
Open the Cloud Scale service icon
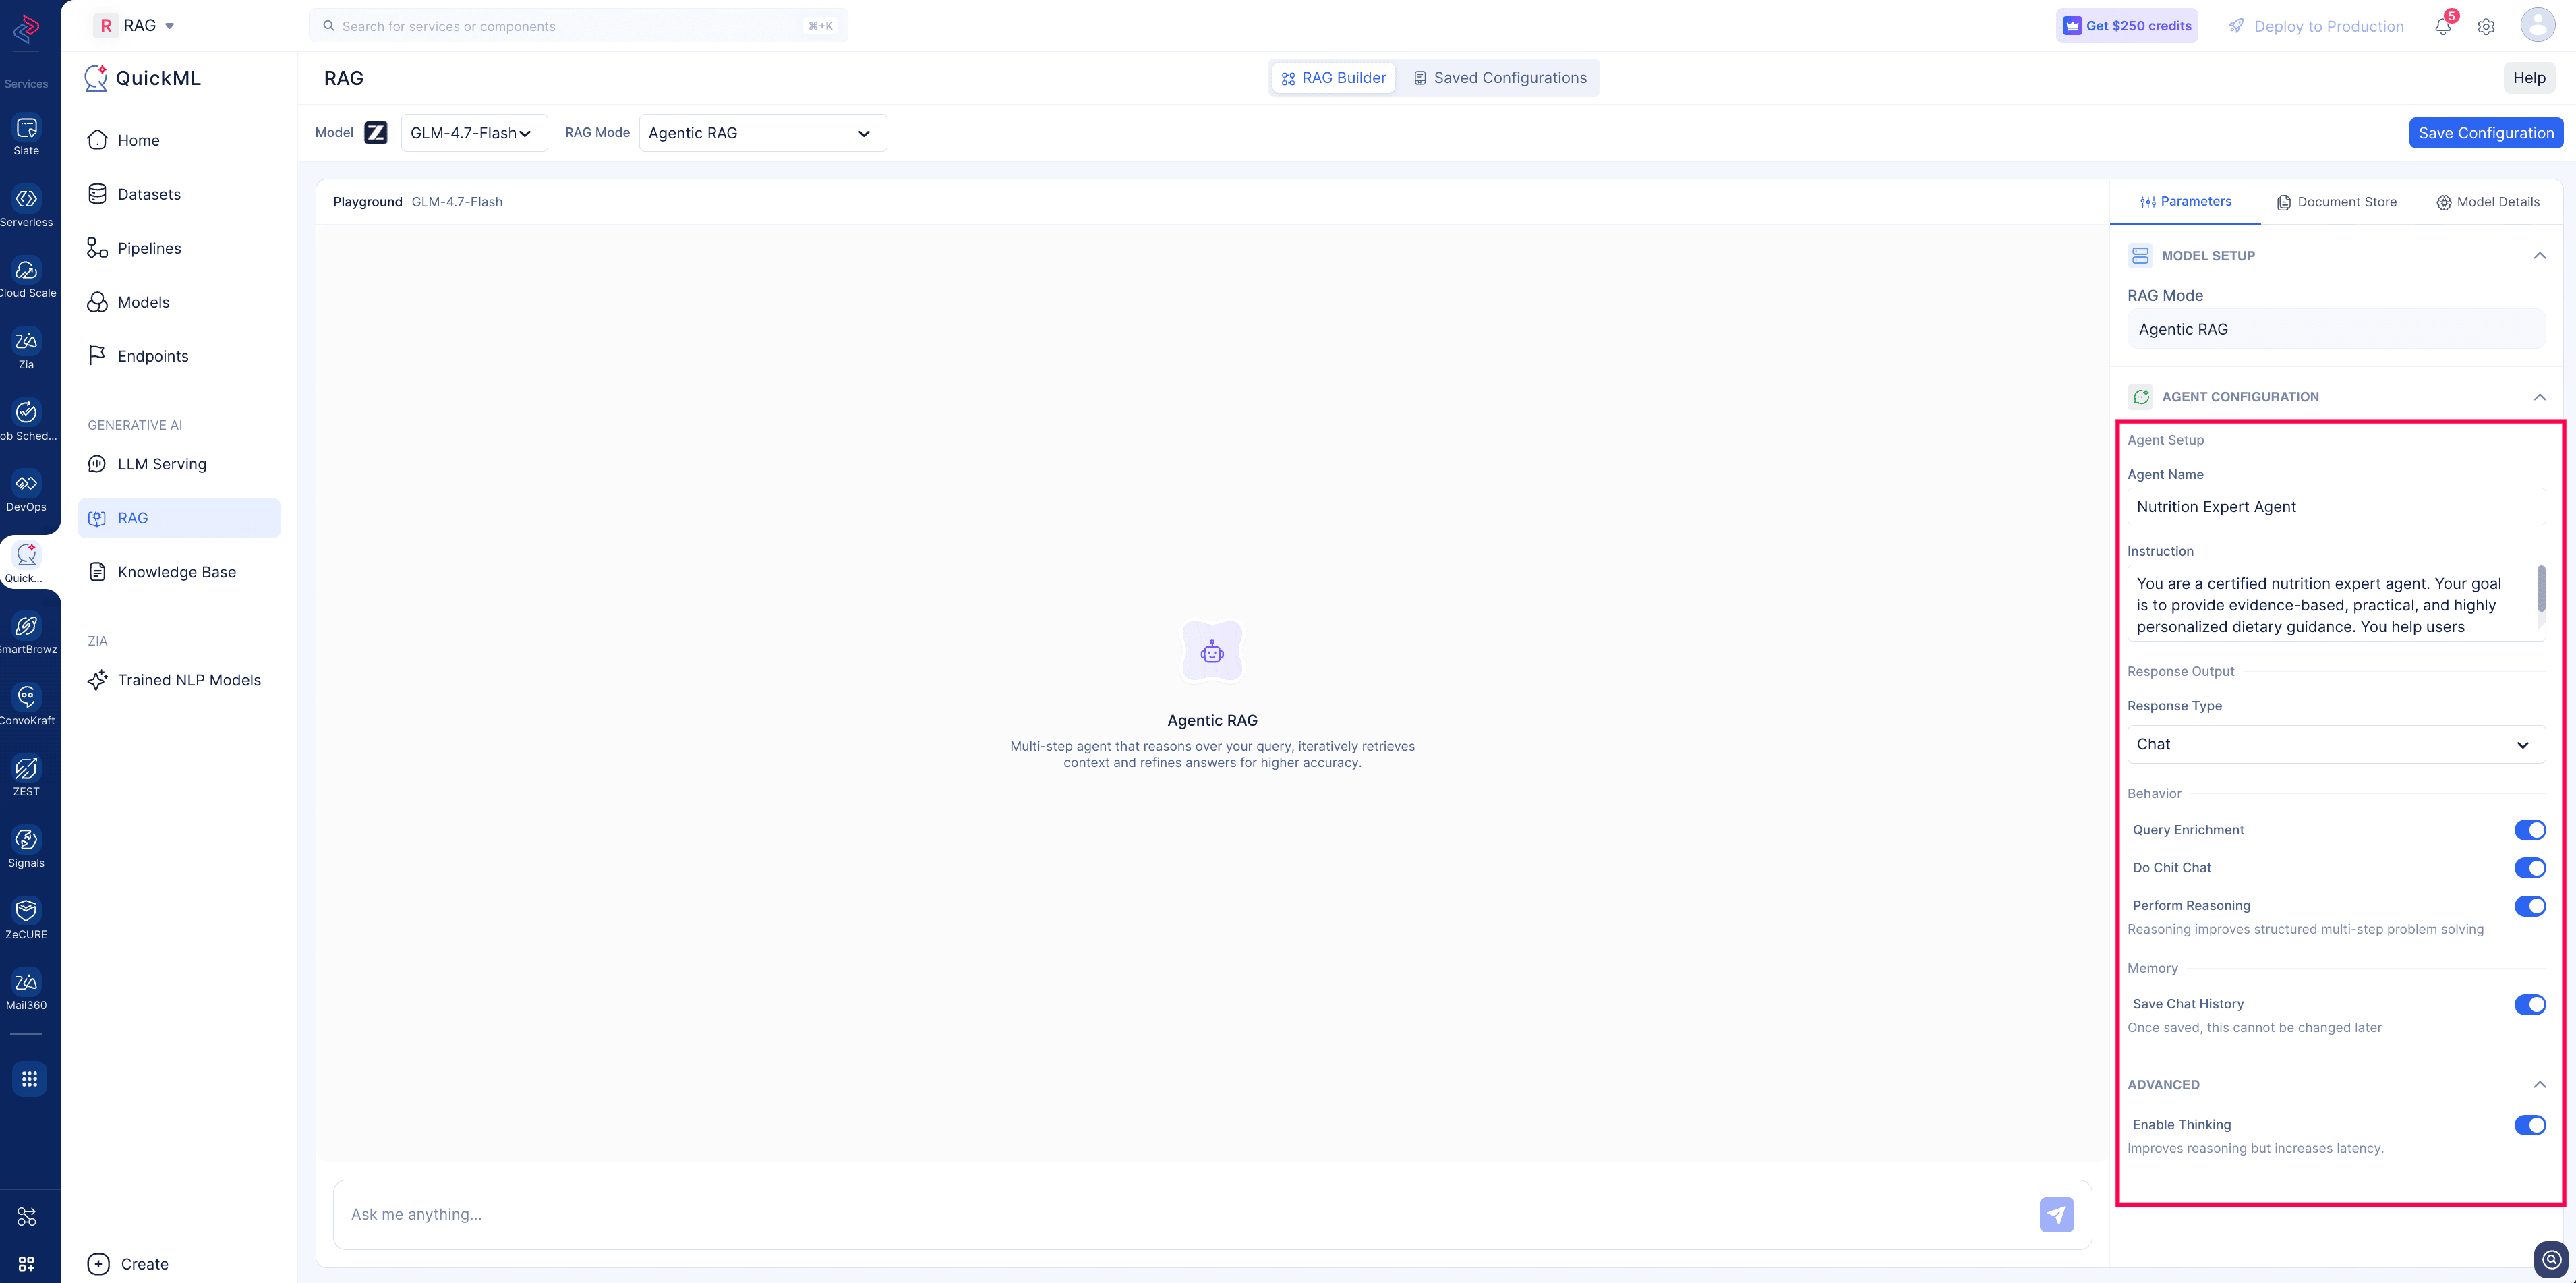27,270
